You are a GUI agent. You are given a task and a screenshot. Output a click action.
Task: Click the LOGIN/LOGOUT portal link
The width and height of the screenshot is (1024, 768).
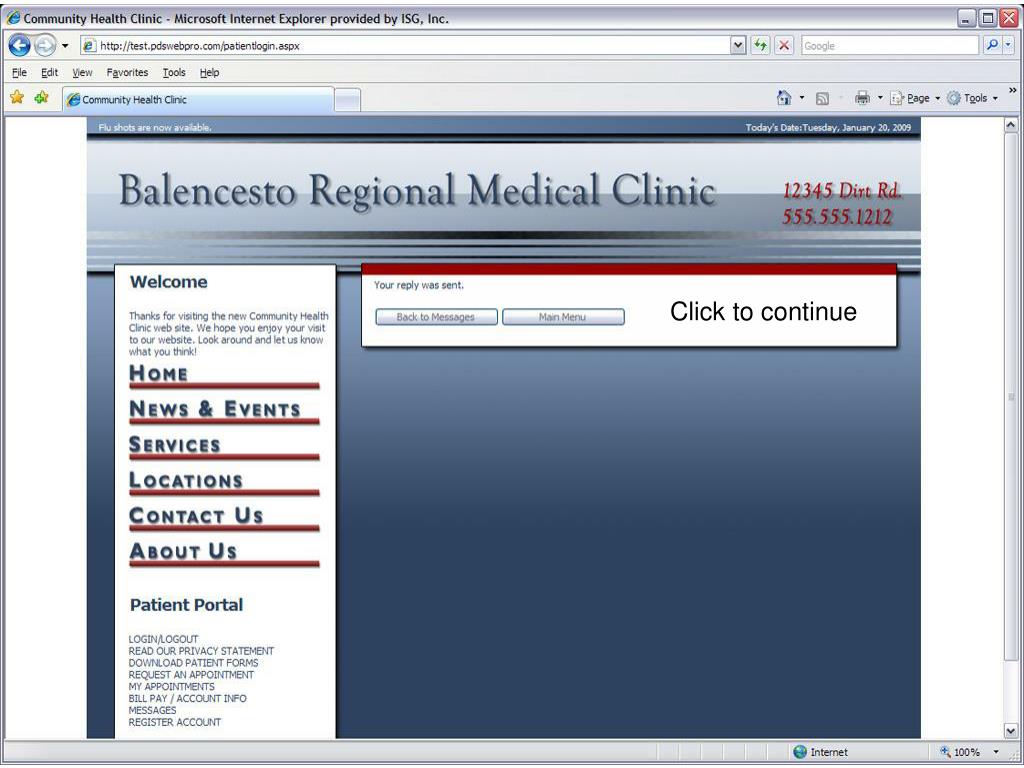click(x=163, y=639)
